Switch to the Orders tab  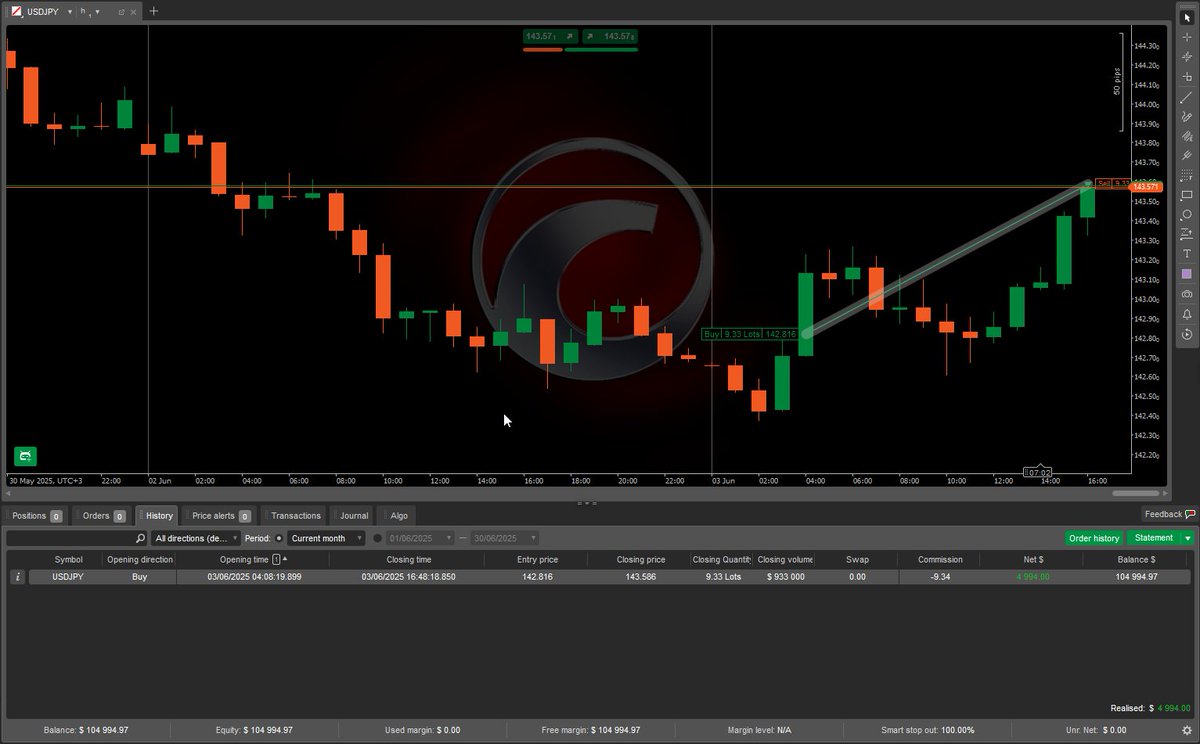click(103, 516)
